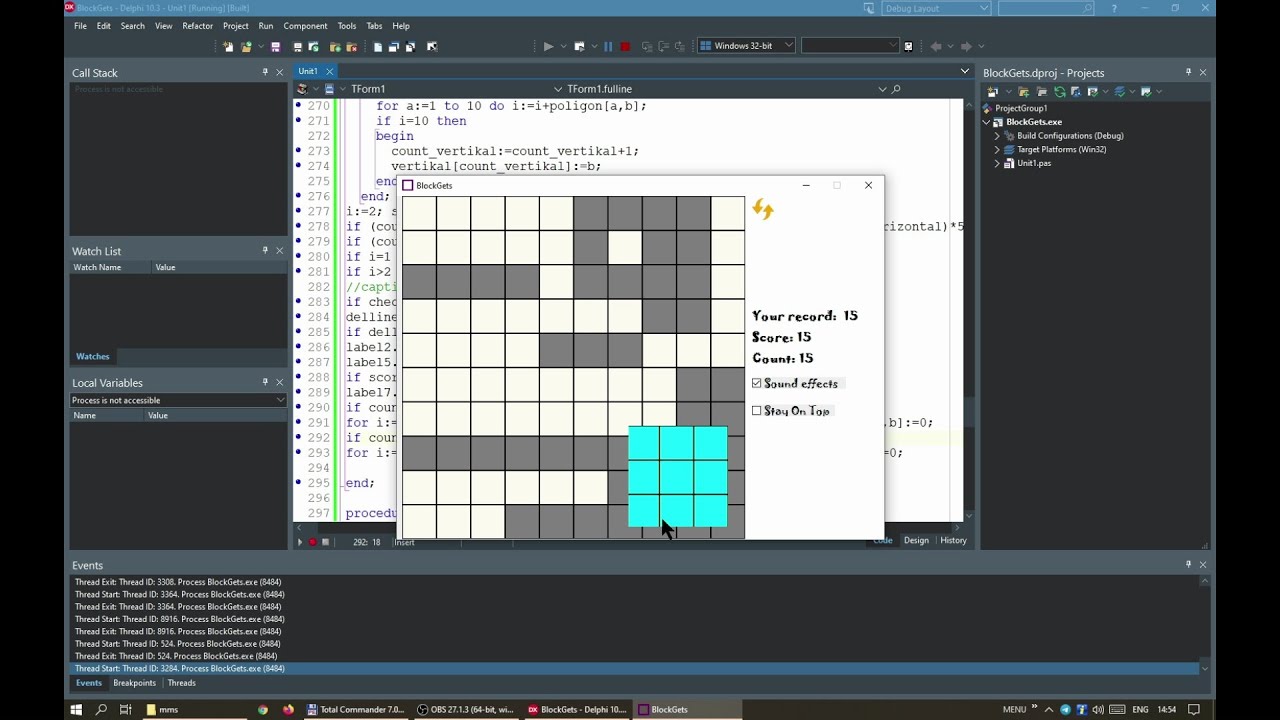
Task: Open the History tab of the editor
Action: pyautogui.click(x=953, y=540)
